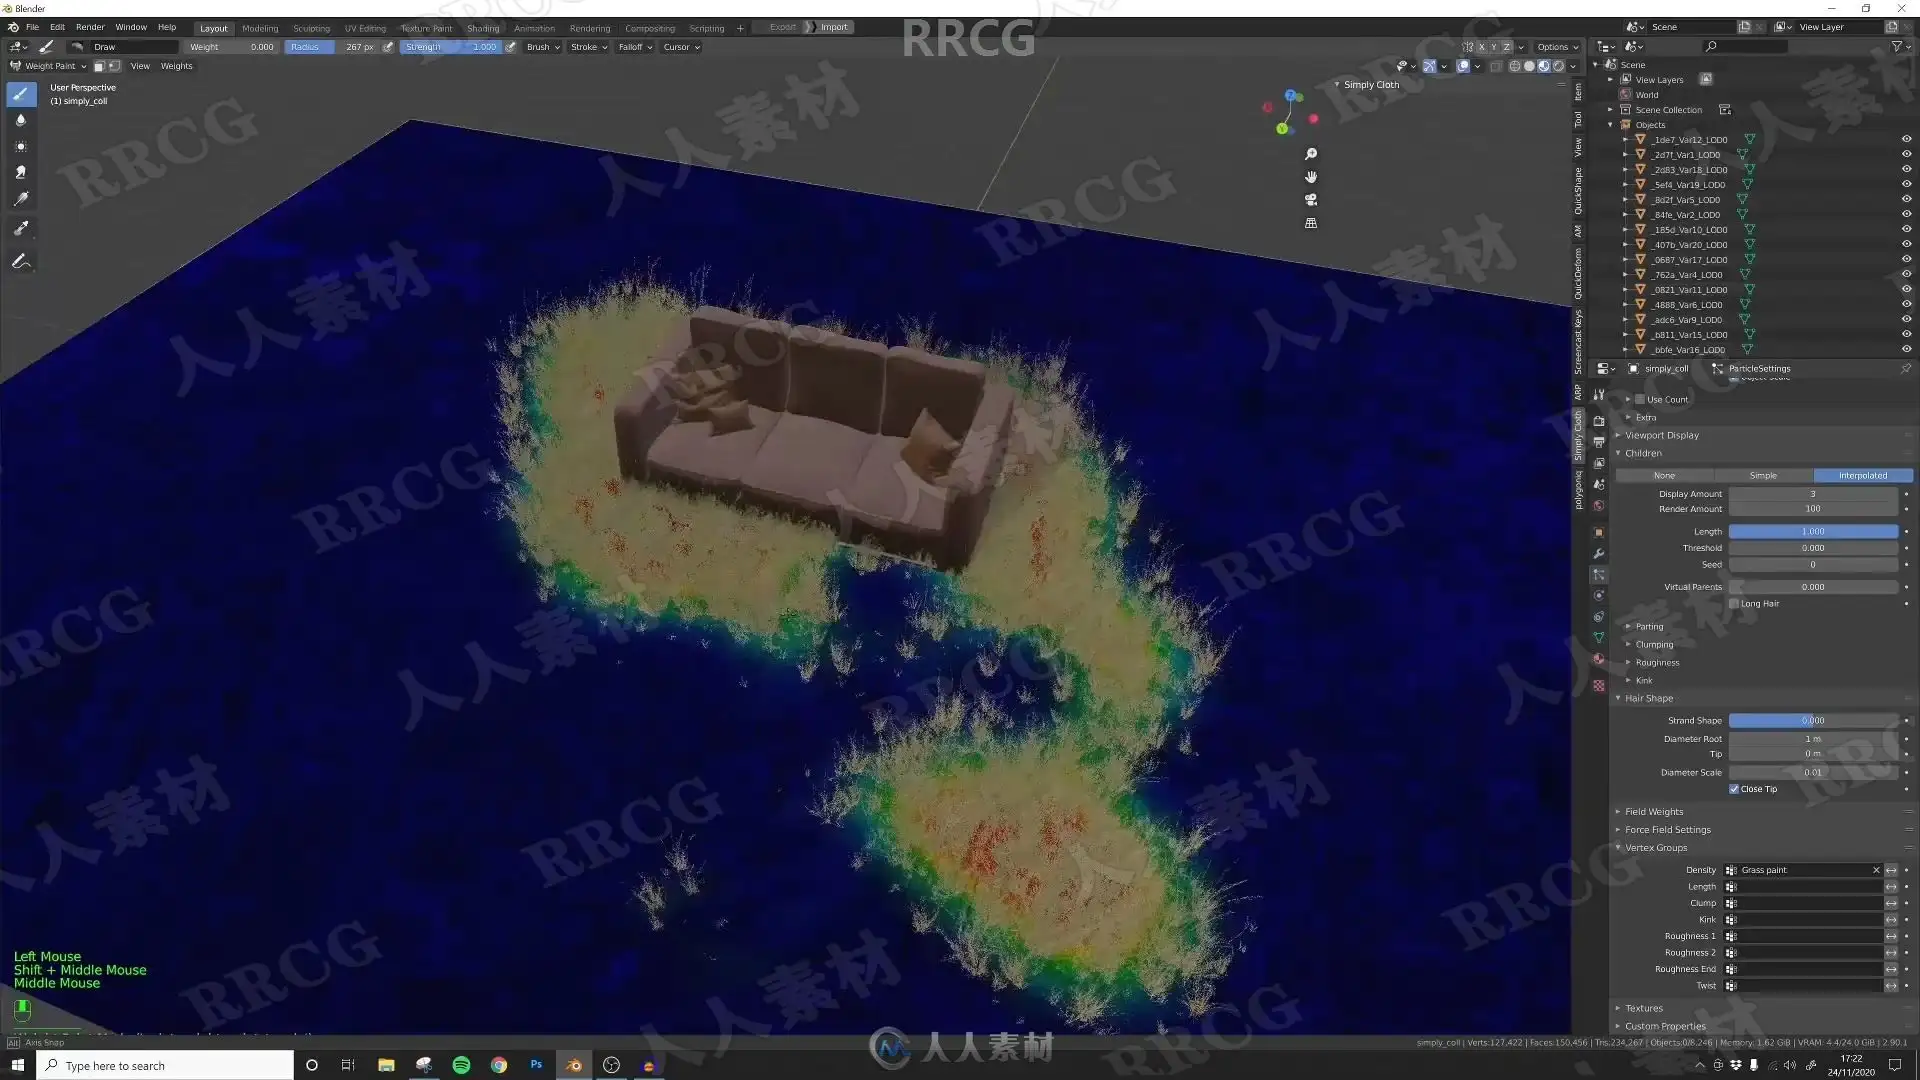This screenshot has height=1080, width=1920.
Task: Open the Falloff dropdown
Action: tap(635, 47)
